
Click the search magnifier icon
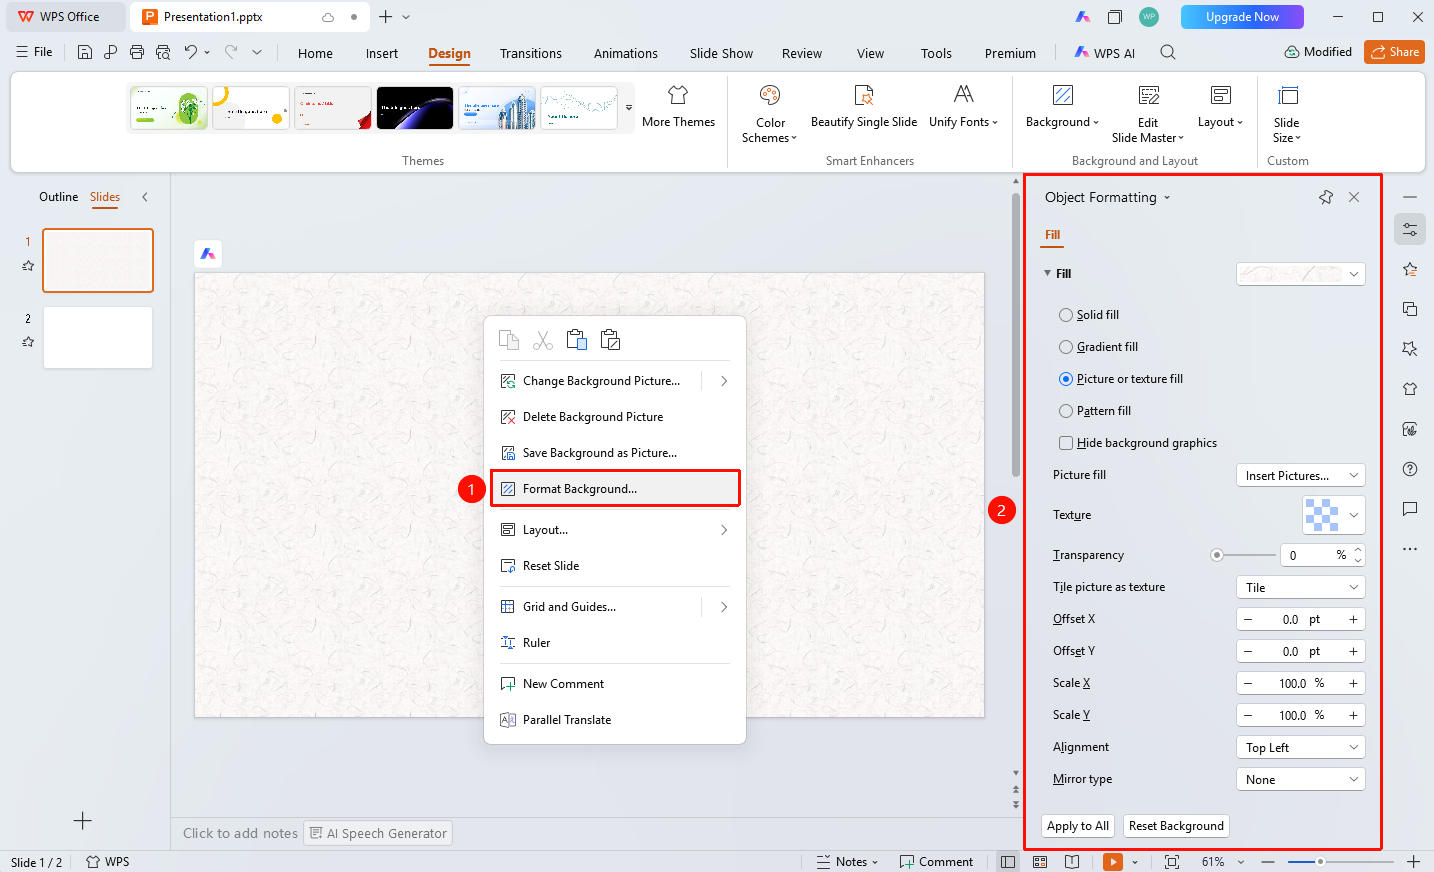pos(1168,52)
